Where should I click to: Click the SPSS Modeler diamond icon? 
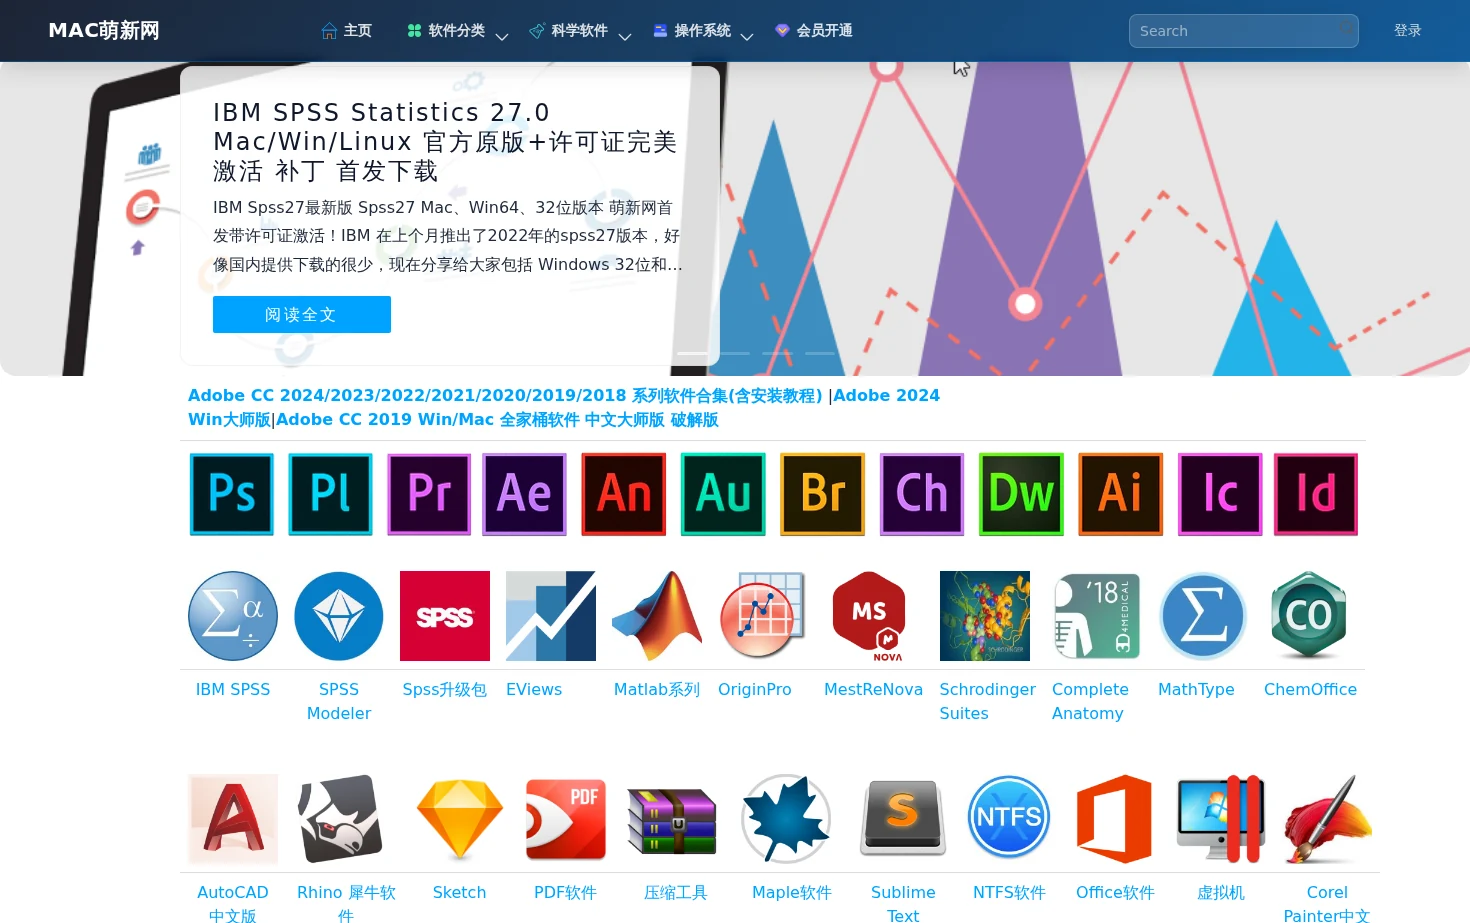(x=339, y=616)
